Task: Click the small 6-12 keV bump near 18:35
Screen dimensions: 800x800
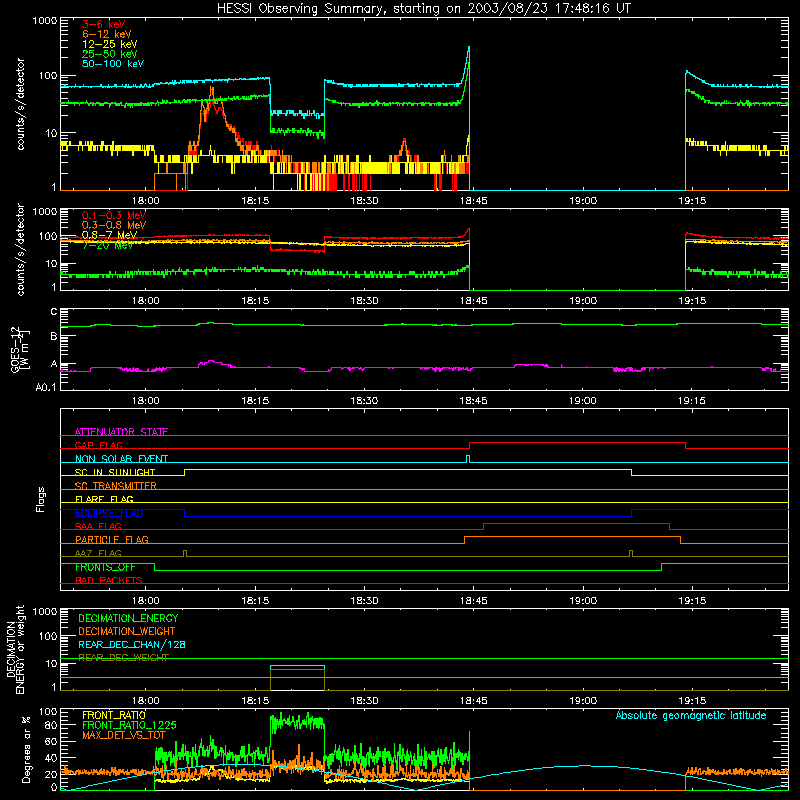Action: [404, 147]
